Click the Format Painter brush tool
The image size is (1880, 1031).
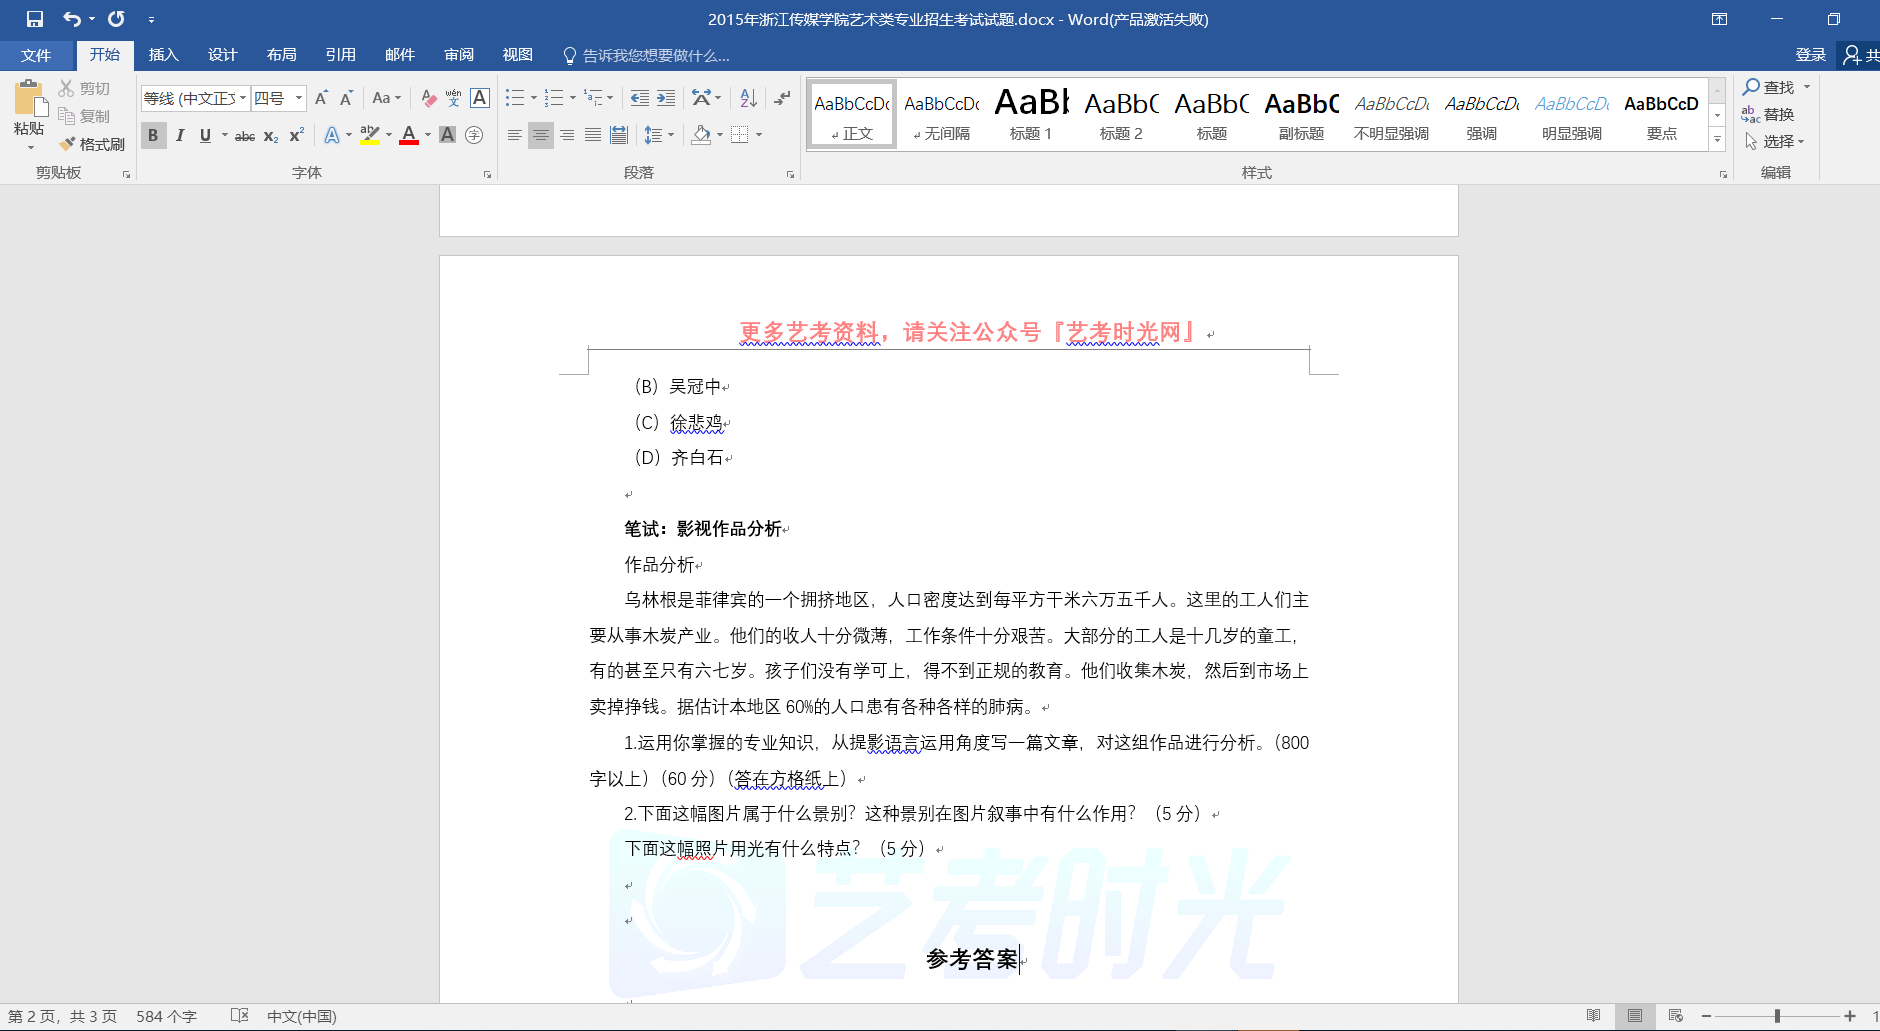pyautogui.click(x=92, y=144)
